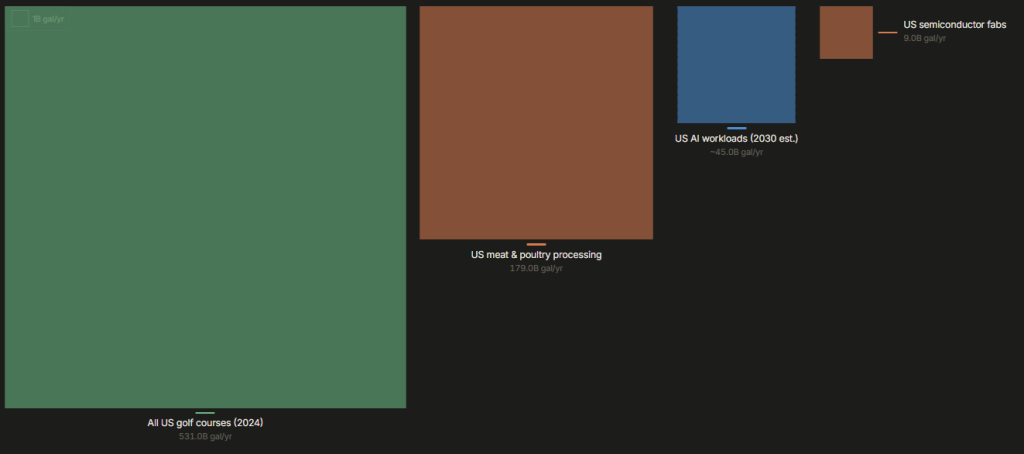This screenshot has width=1024, height=454.
Task: Click the 1B gal/yr scale key square
Action: tap(20, 19)
